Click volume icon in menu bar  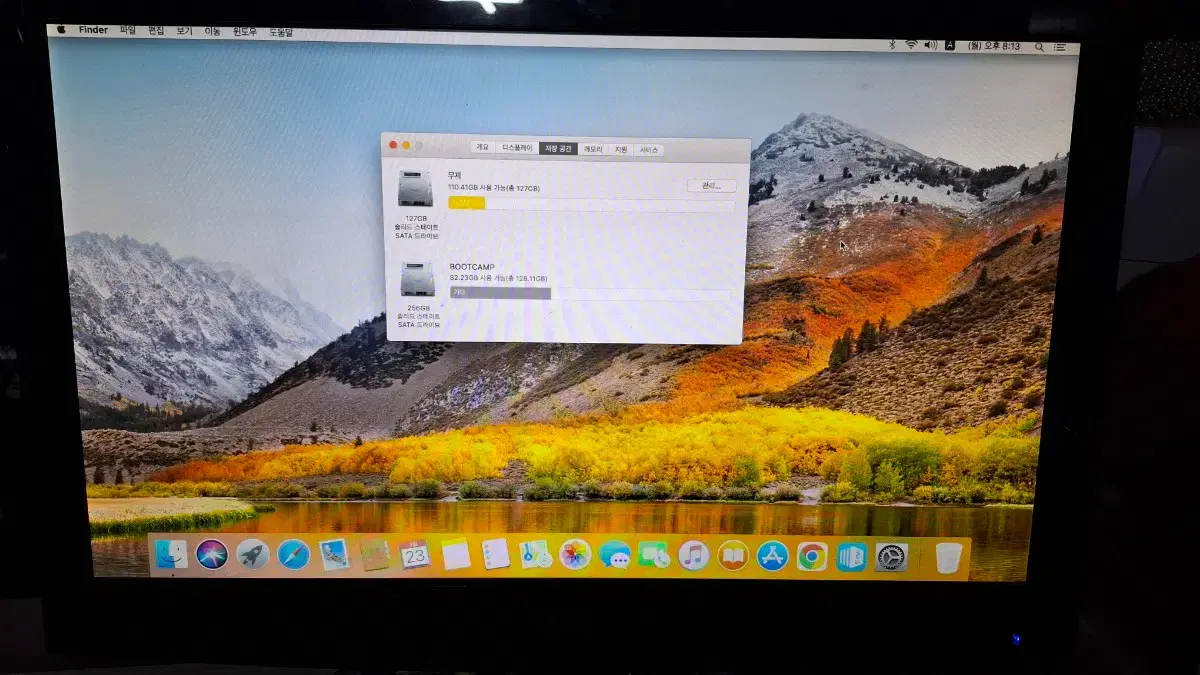click(x=931, y=45)
